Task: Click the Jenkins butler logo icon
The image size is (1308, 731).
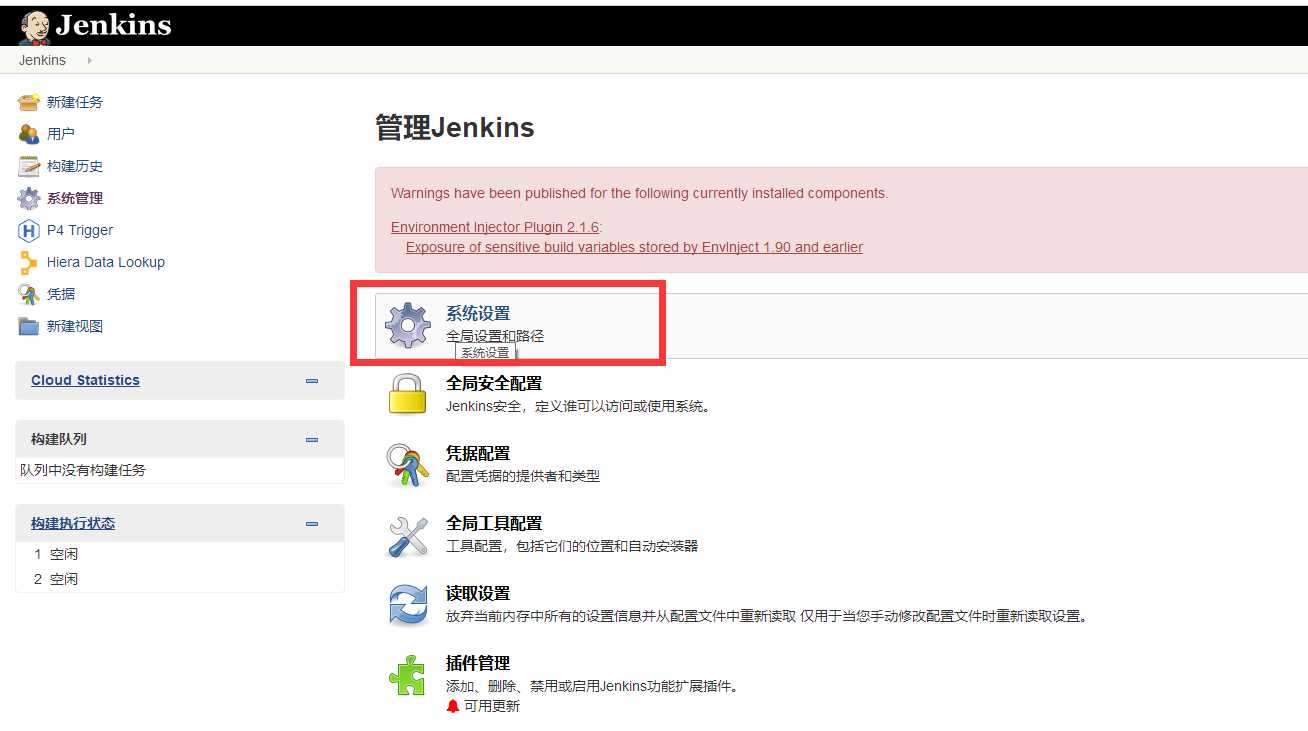Action: tap(34, 27)
